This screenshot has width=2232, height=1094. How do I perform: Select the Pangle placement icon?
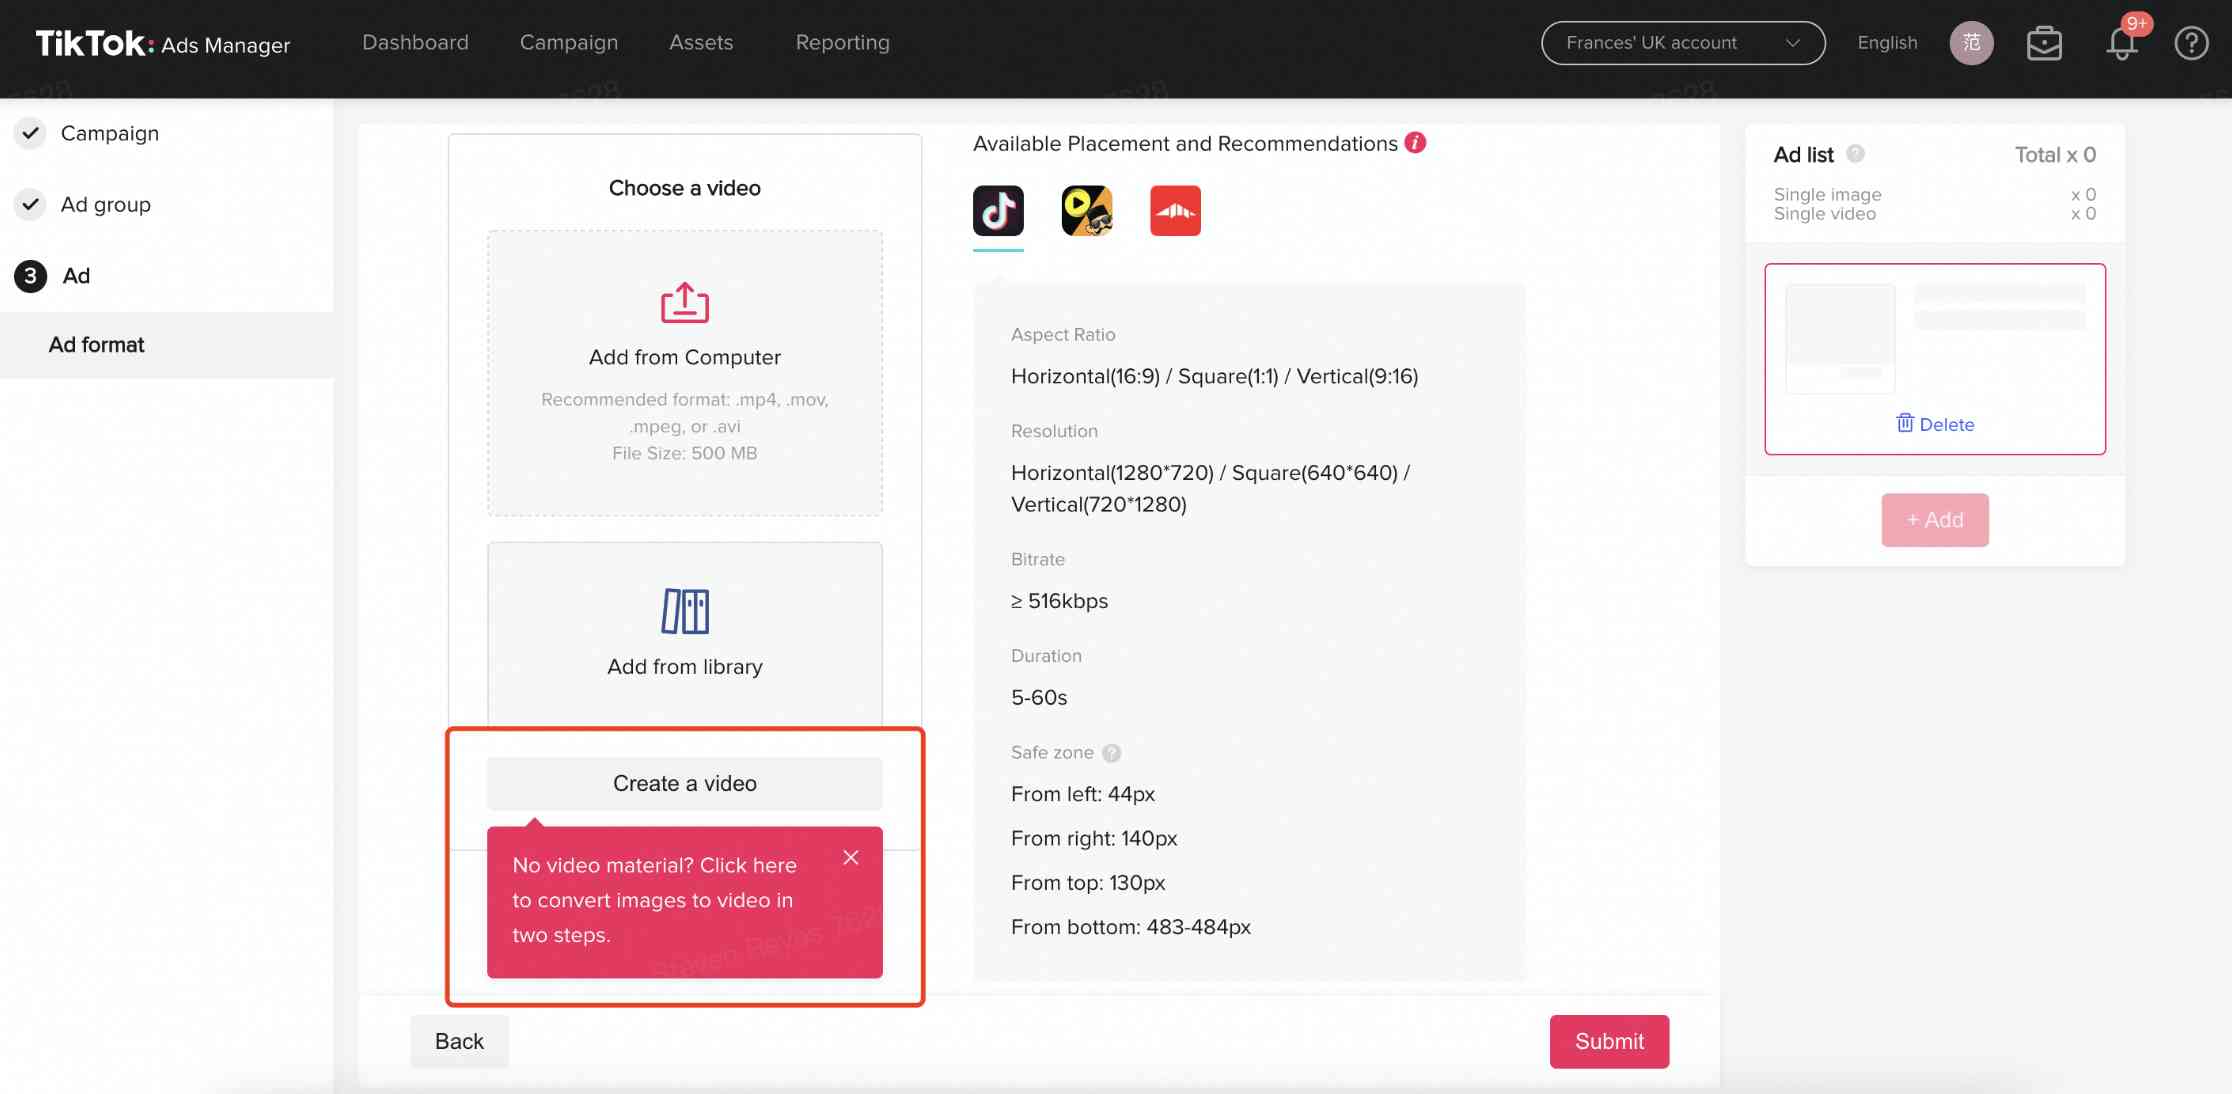pos(1176,211)
